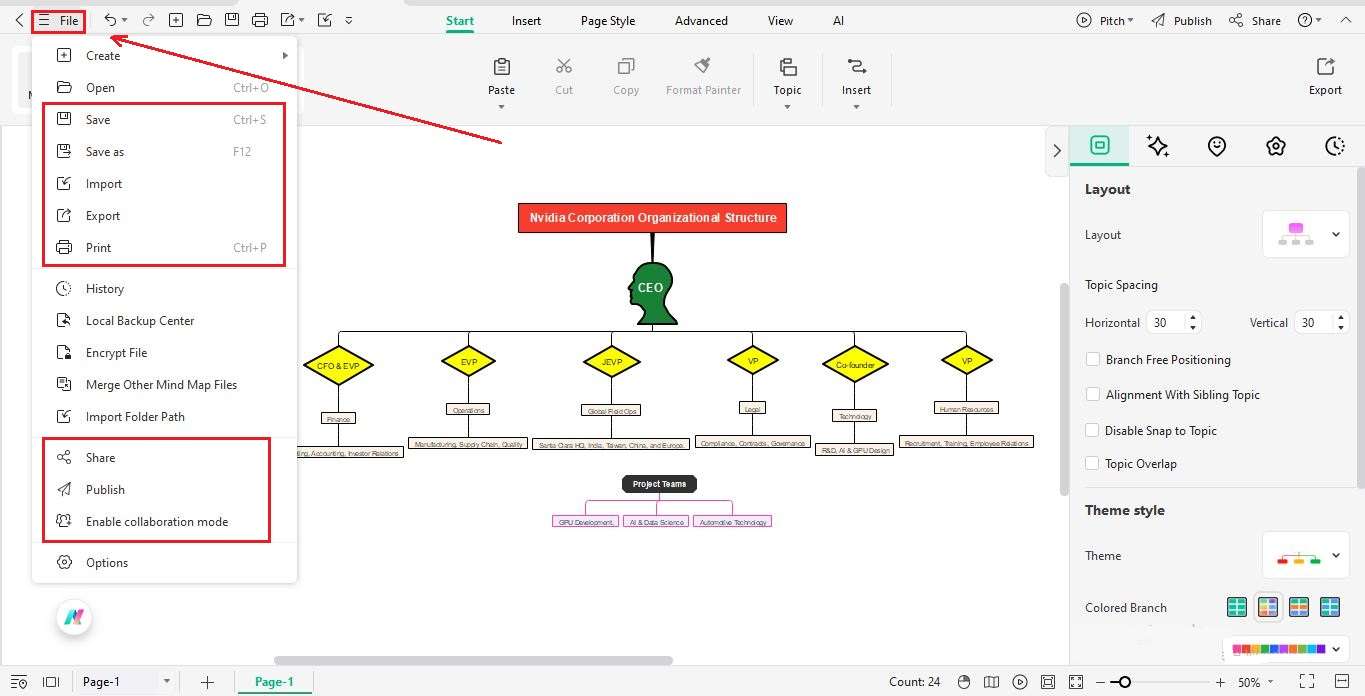The height and width of the screenshot is (696, 1365).
Task: Switch to the AI ribbon tab
Action: click(838, 20)
